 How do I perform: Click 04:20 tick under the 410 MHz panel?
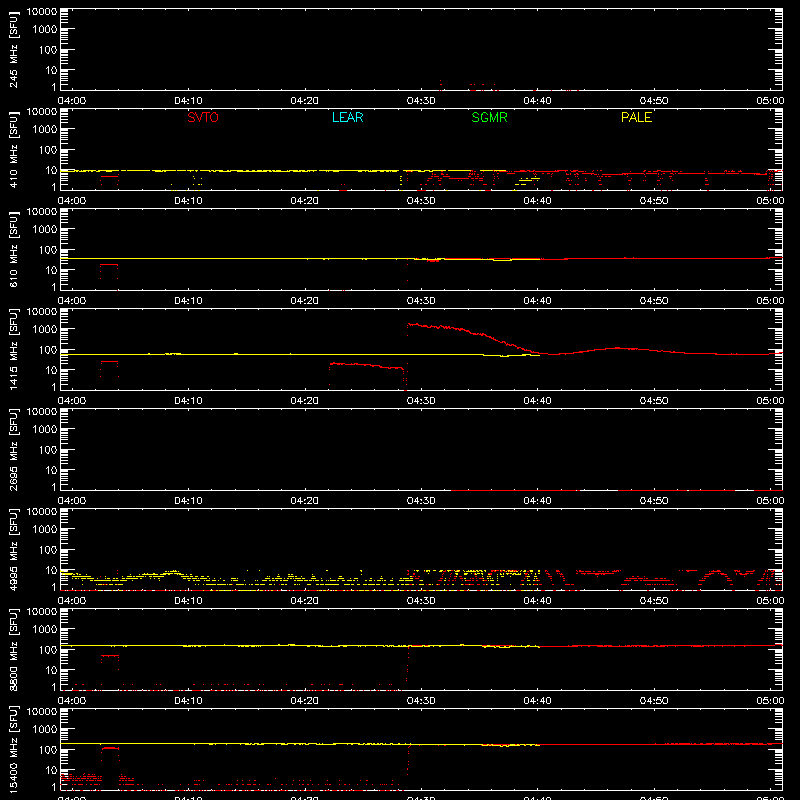click(305, 201)
